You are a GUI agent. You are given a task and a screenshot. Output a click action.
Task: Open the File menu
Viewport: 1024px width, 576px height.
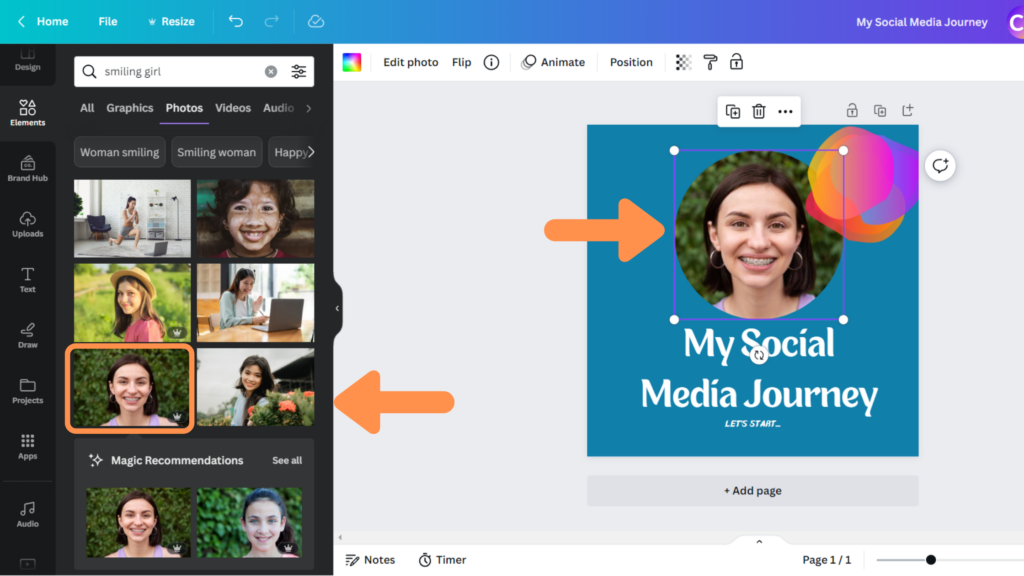tap(108, 22)
